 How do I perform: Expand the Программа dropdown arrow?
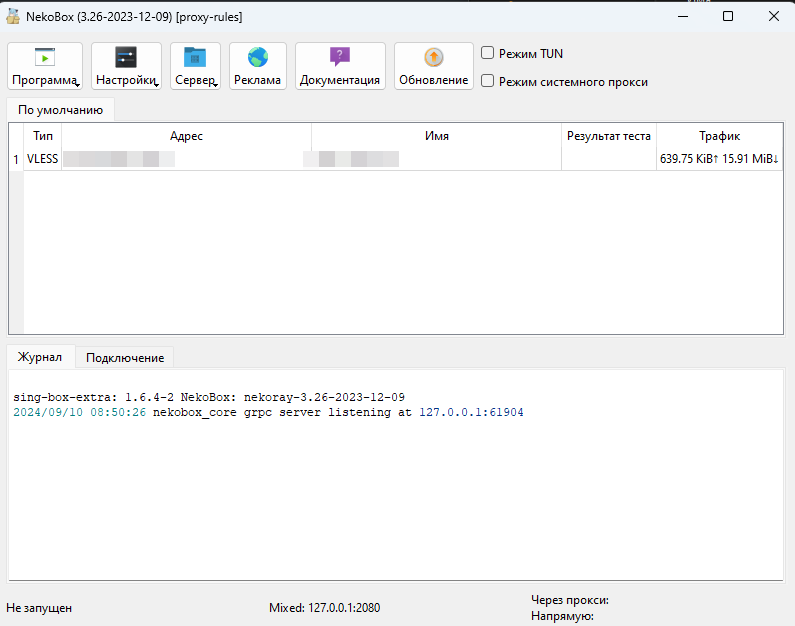pos(77,85)
